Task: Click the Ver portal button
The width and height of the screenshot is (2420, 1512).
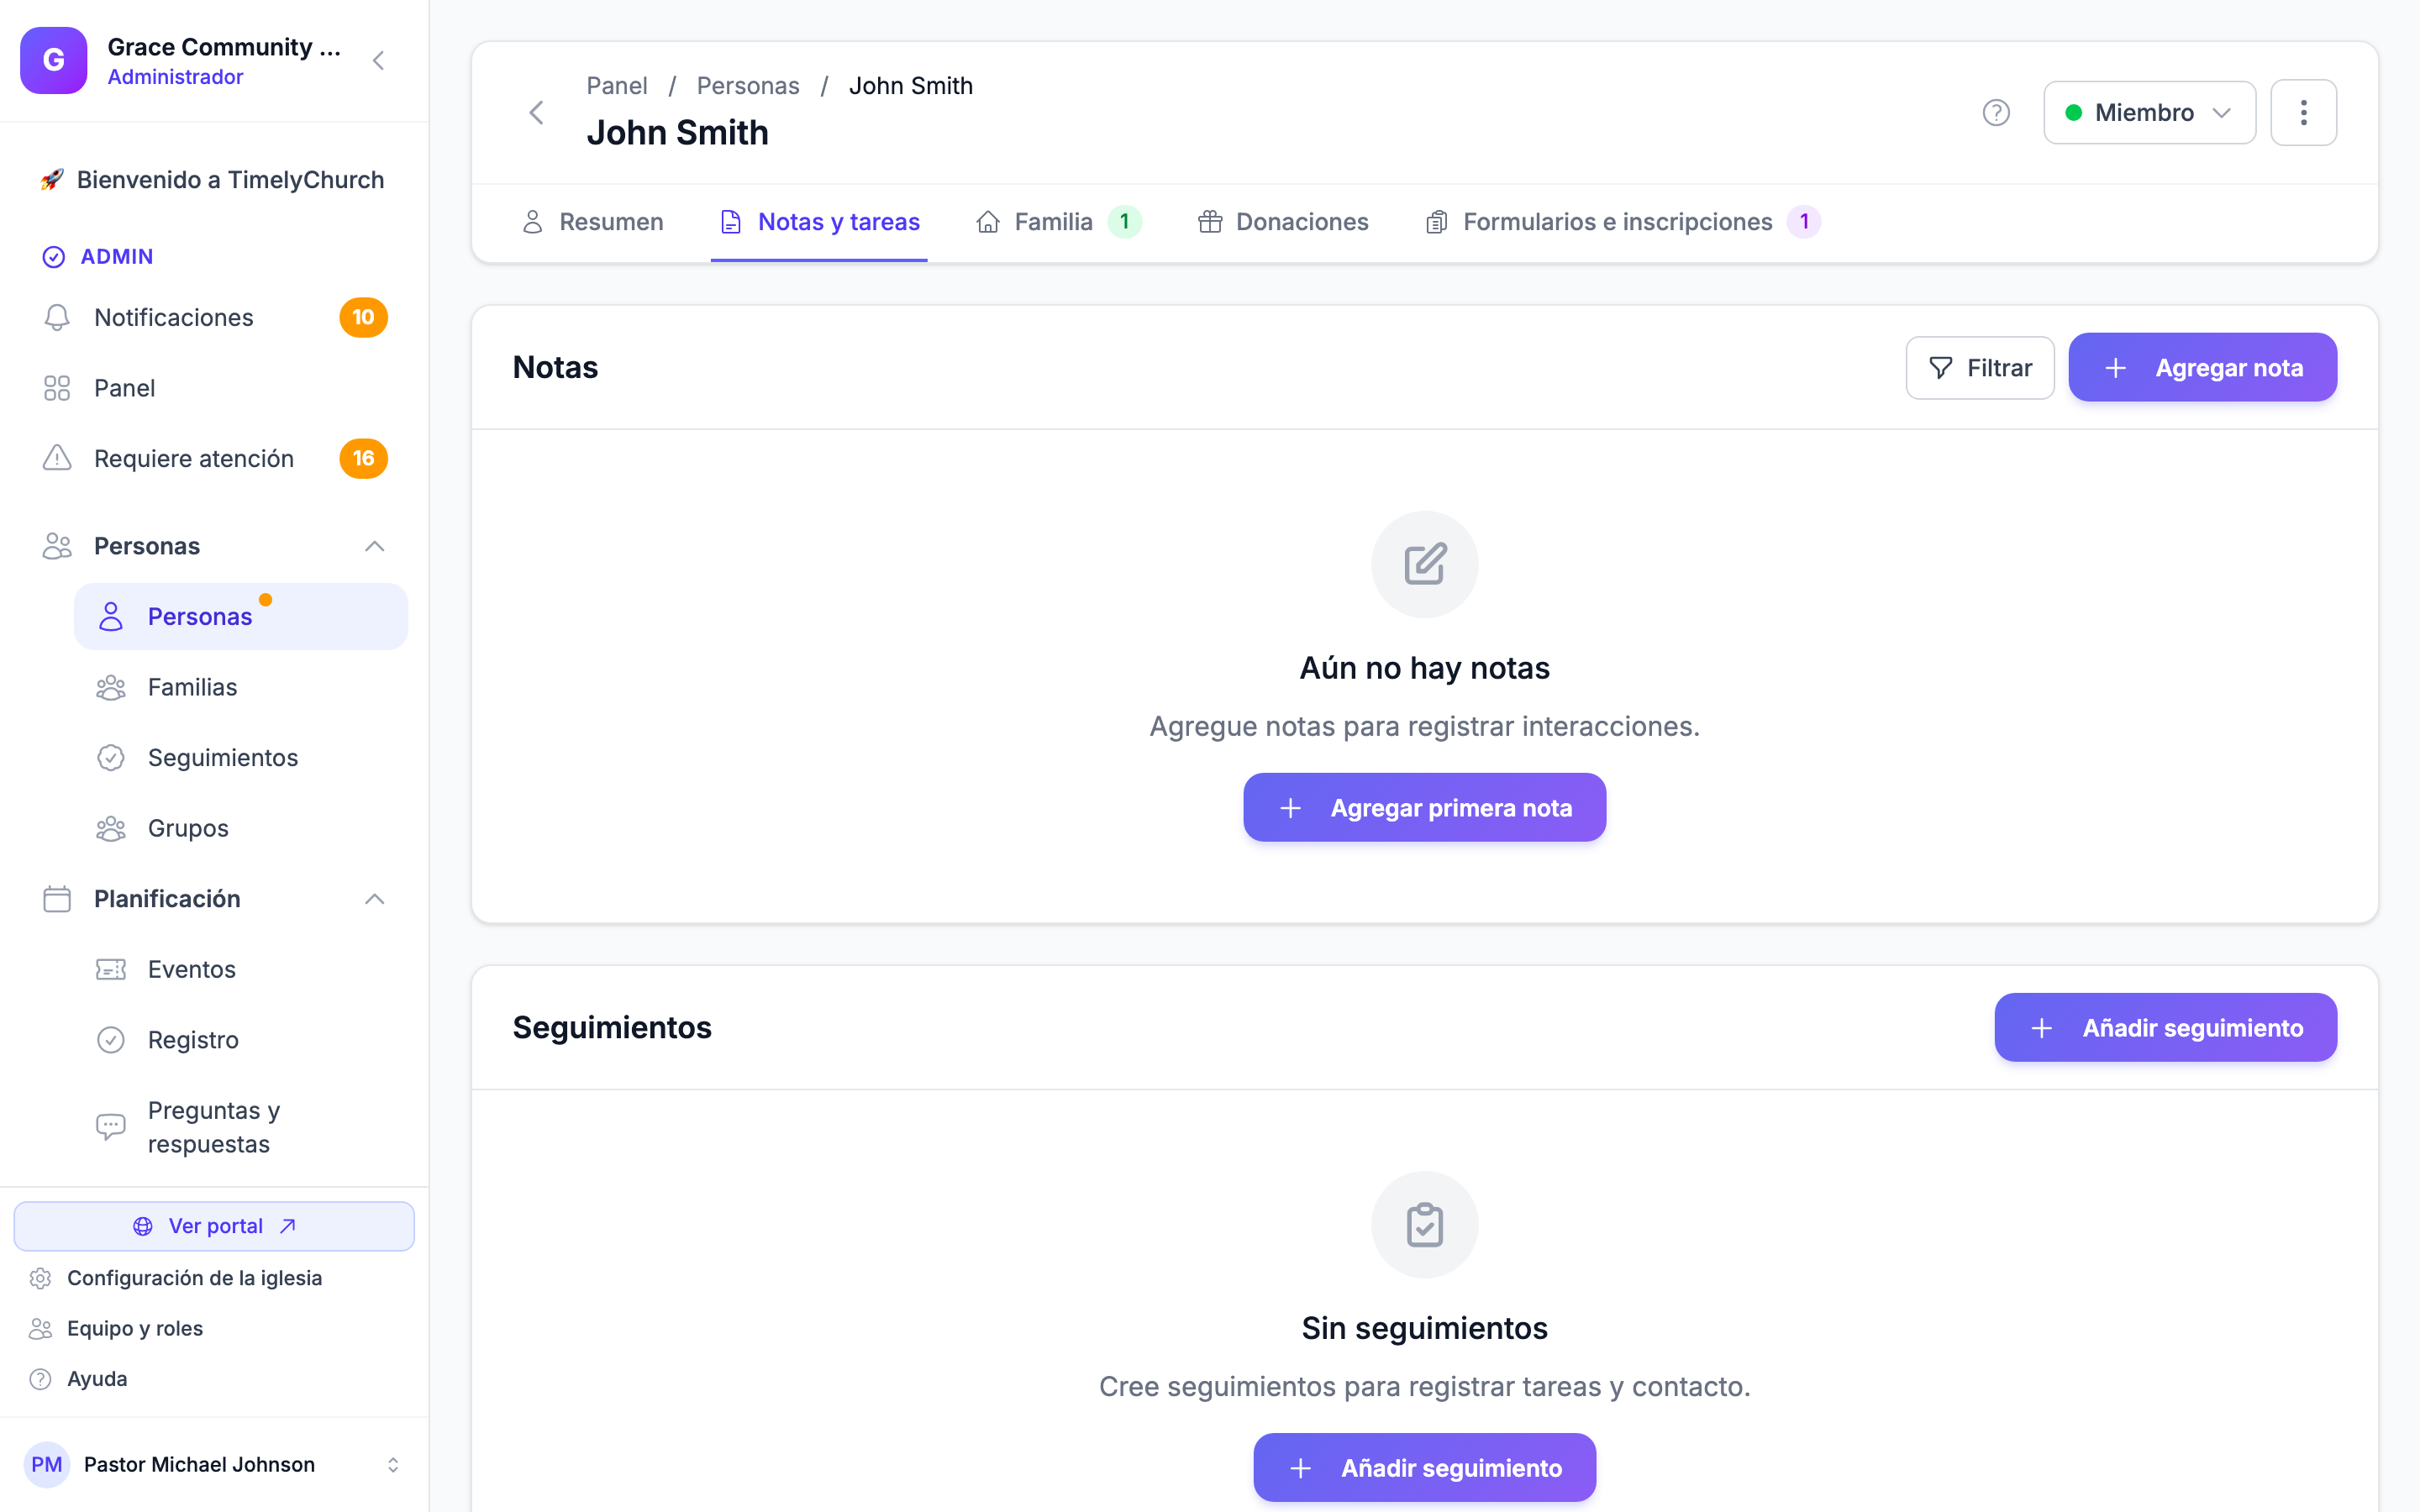Action: [x=214, y=1226]
